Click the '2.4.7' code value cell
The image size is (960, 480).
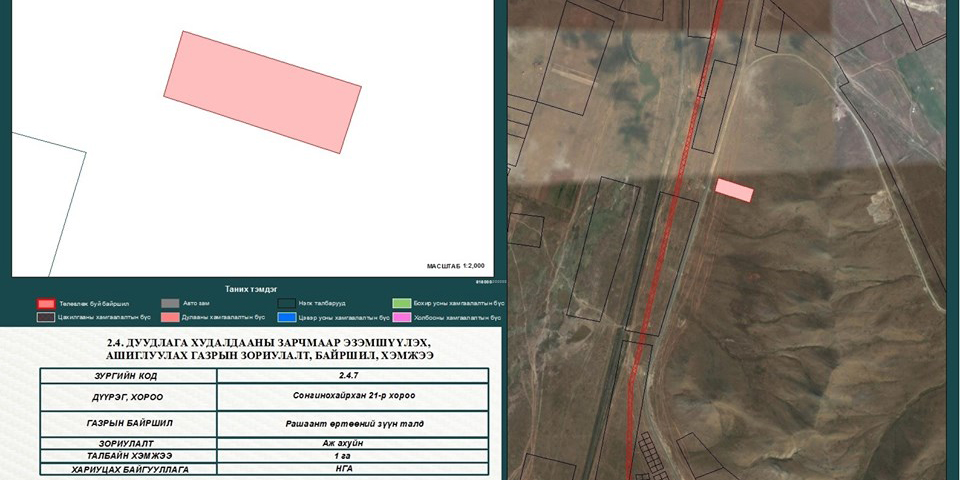click(x=352, y=375)
